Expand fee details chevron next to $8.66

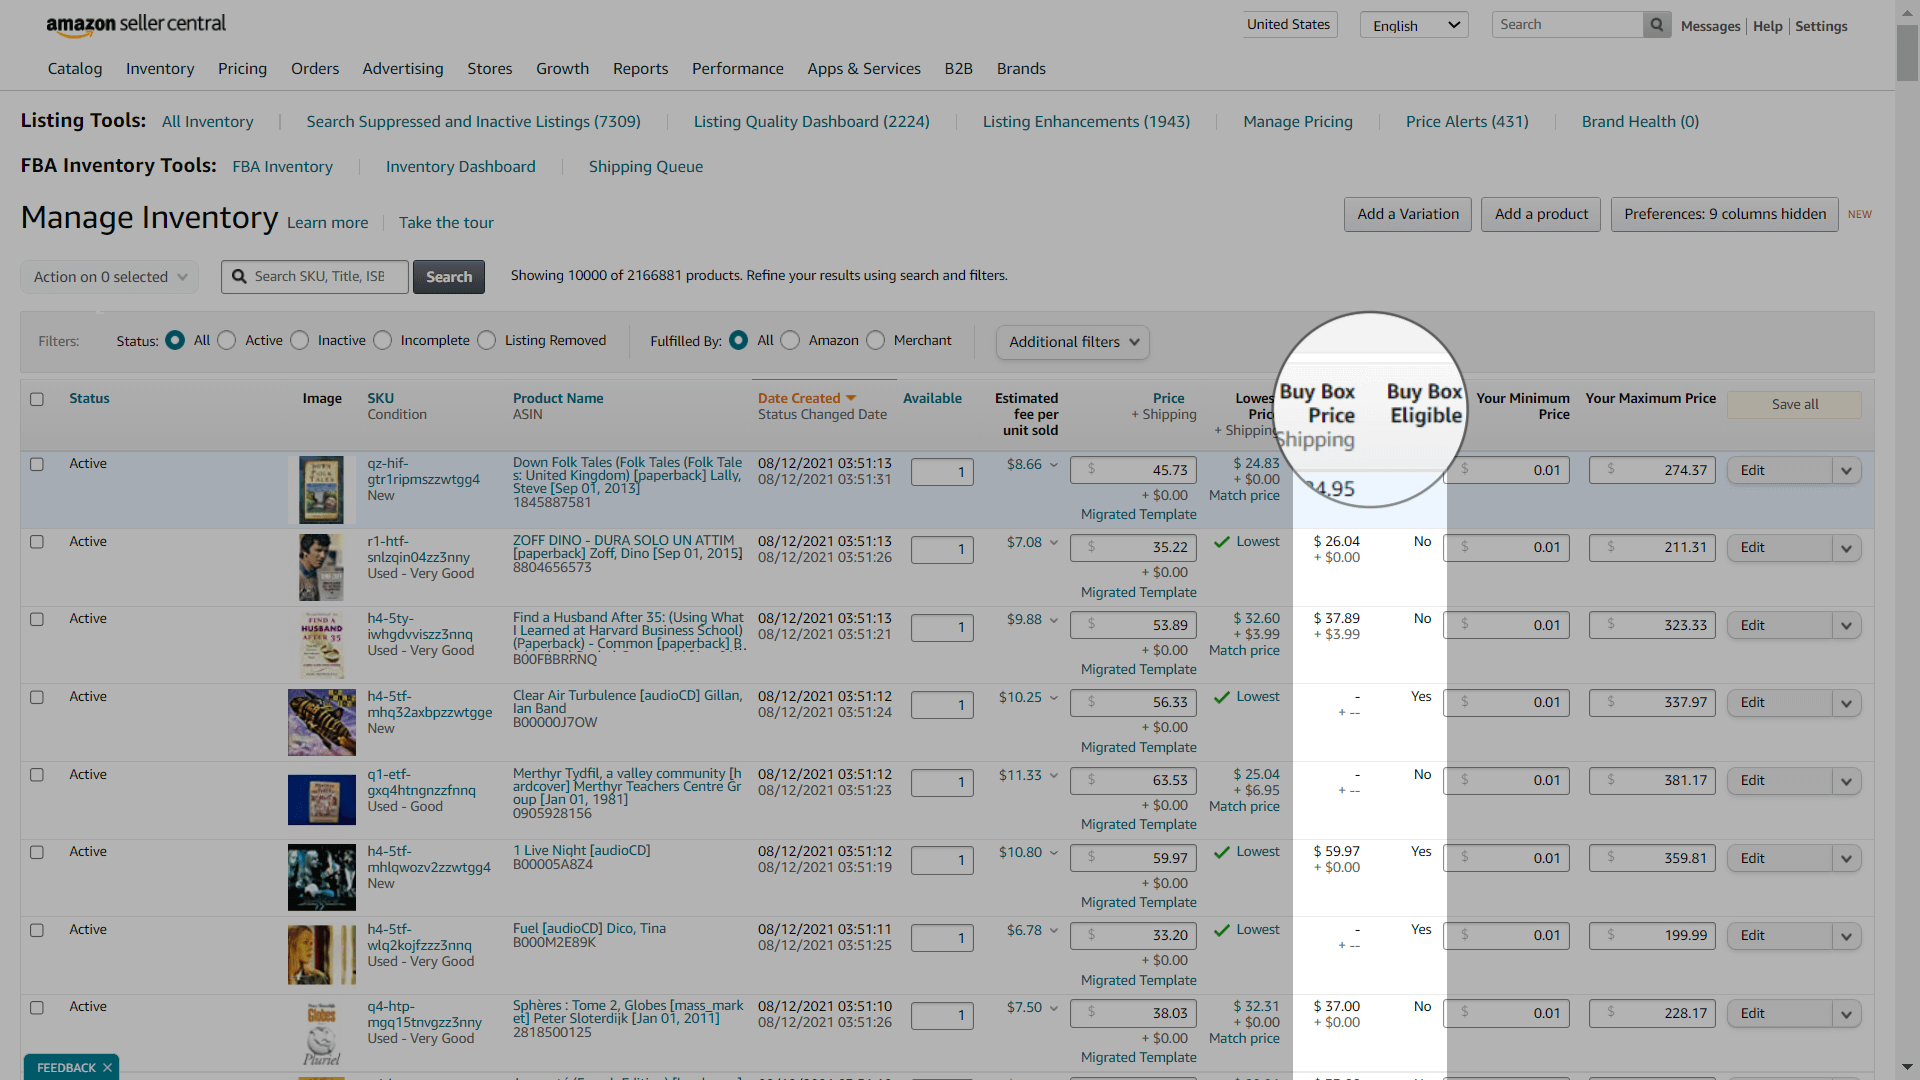(x=1054, y=465)
